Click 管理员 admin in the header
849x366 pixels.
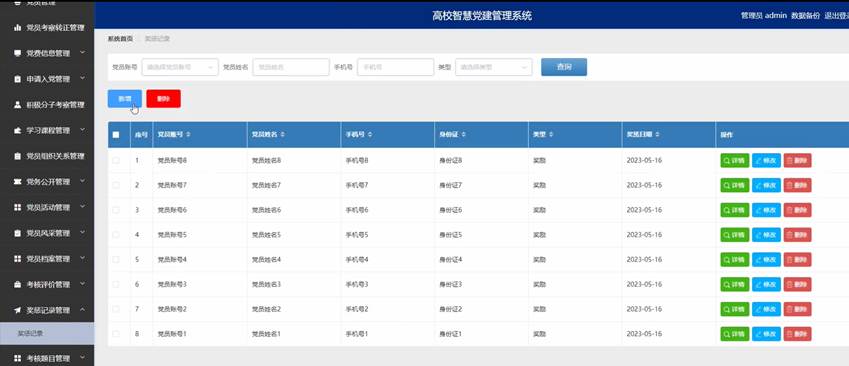763,16
